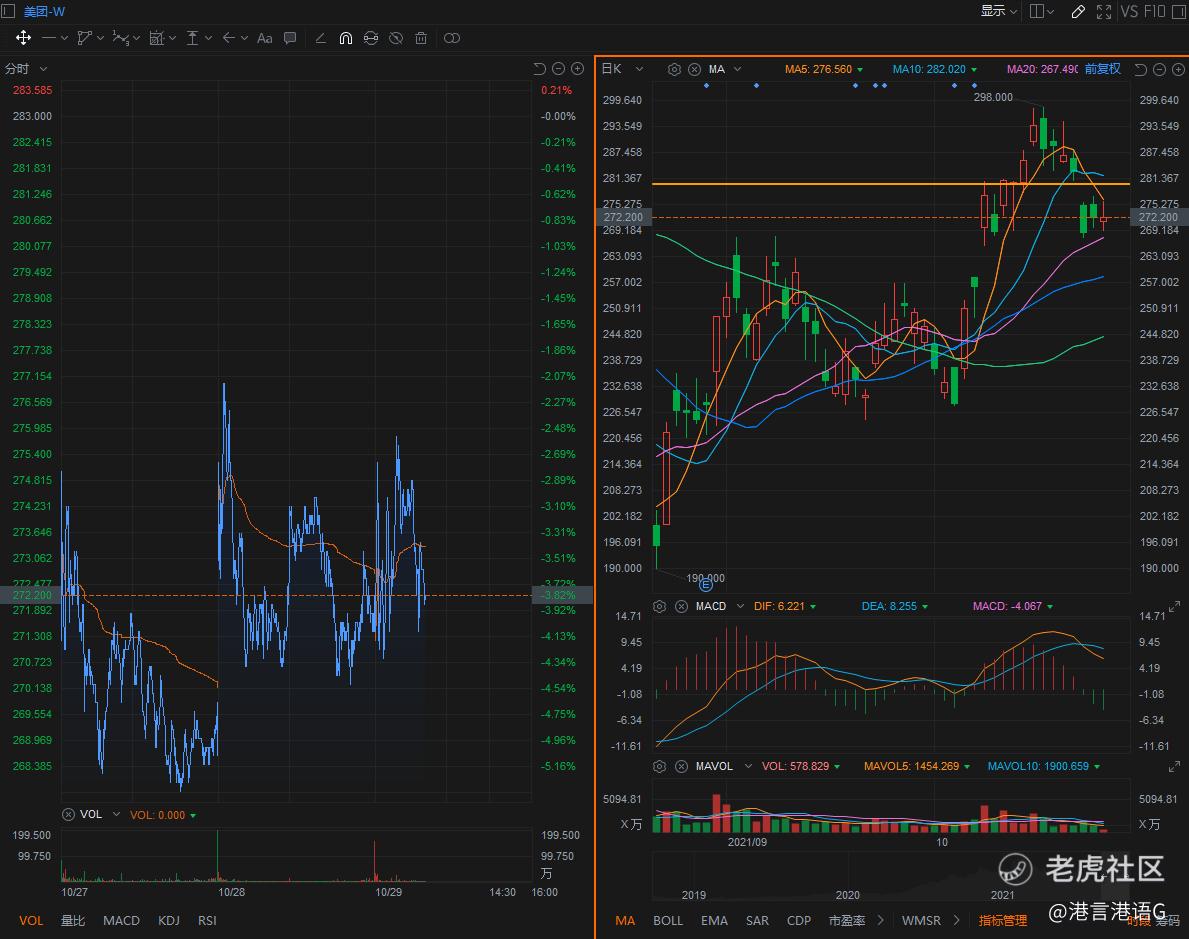The height and width of the screenshot is (939, 1189).
Task: Click the trash icon to delete drawings
Action: 421,38
